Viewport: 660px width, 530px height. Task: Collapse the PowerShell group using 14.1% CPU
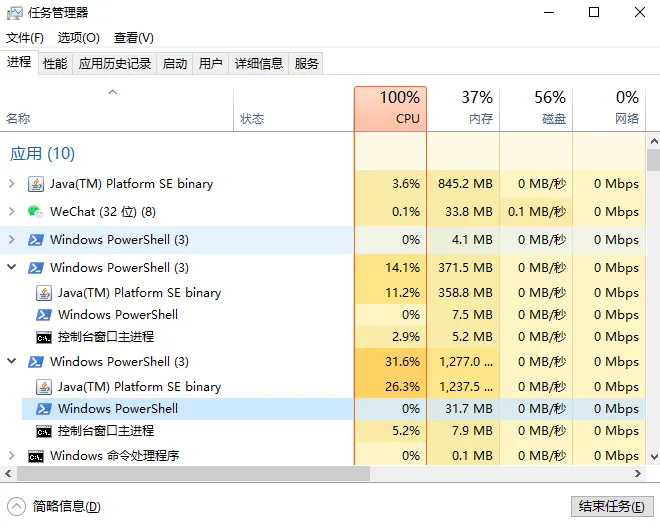pos(12,268)
